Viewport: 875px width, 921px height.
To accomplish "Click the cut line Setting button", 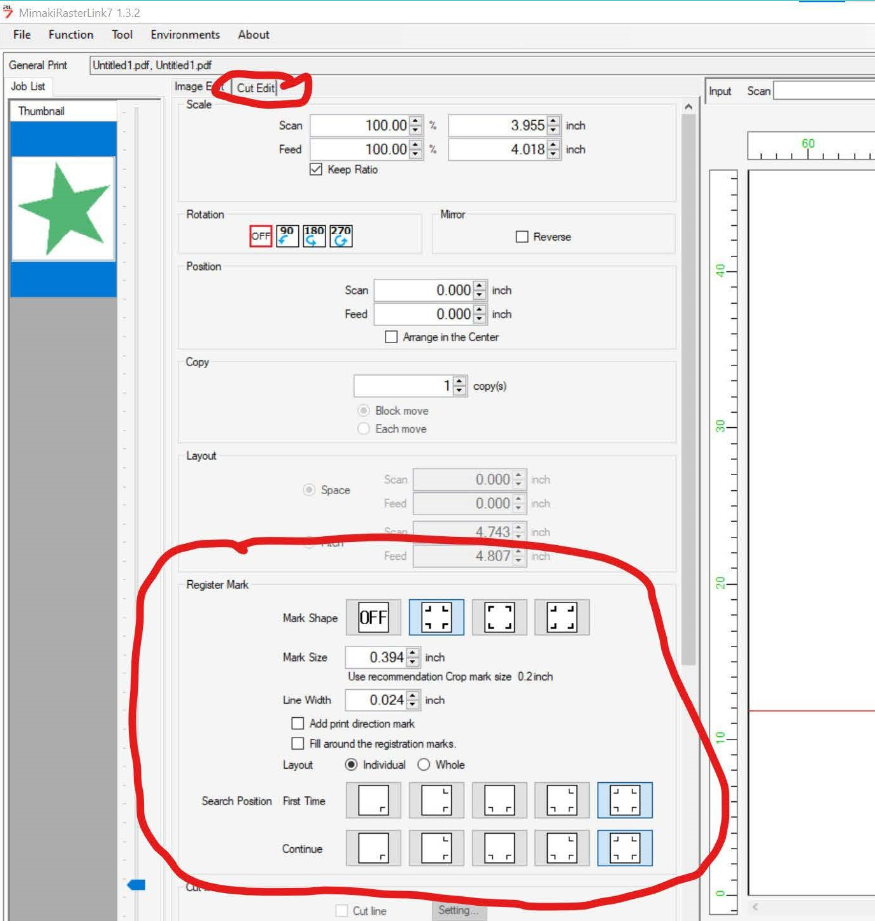I will tap(458, 910).
